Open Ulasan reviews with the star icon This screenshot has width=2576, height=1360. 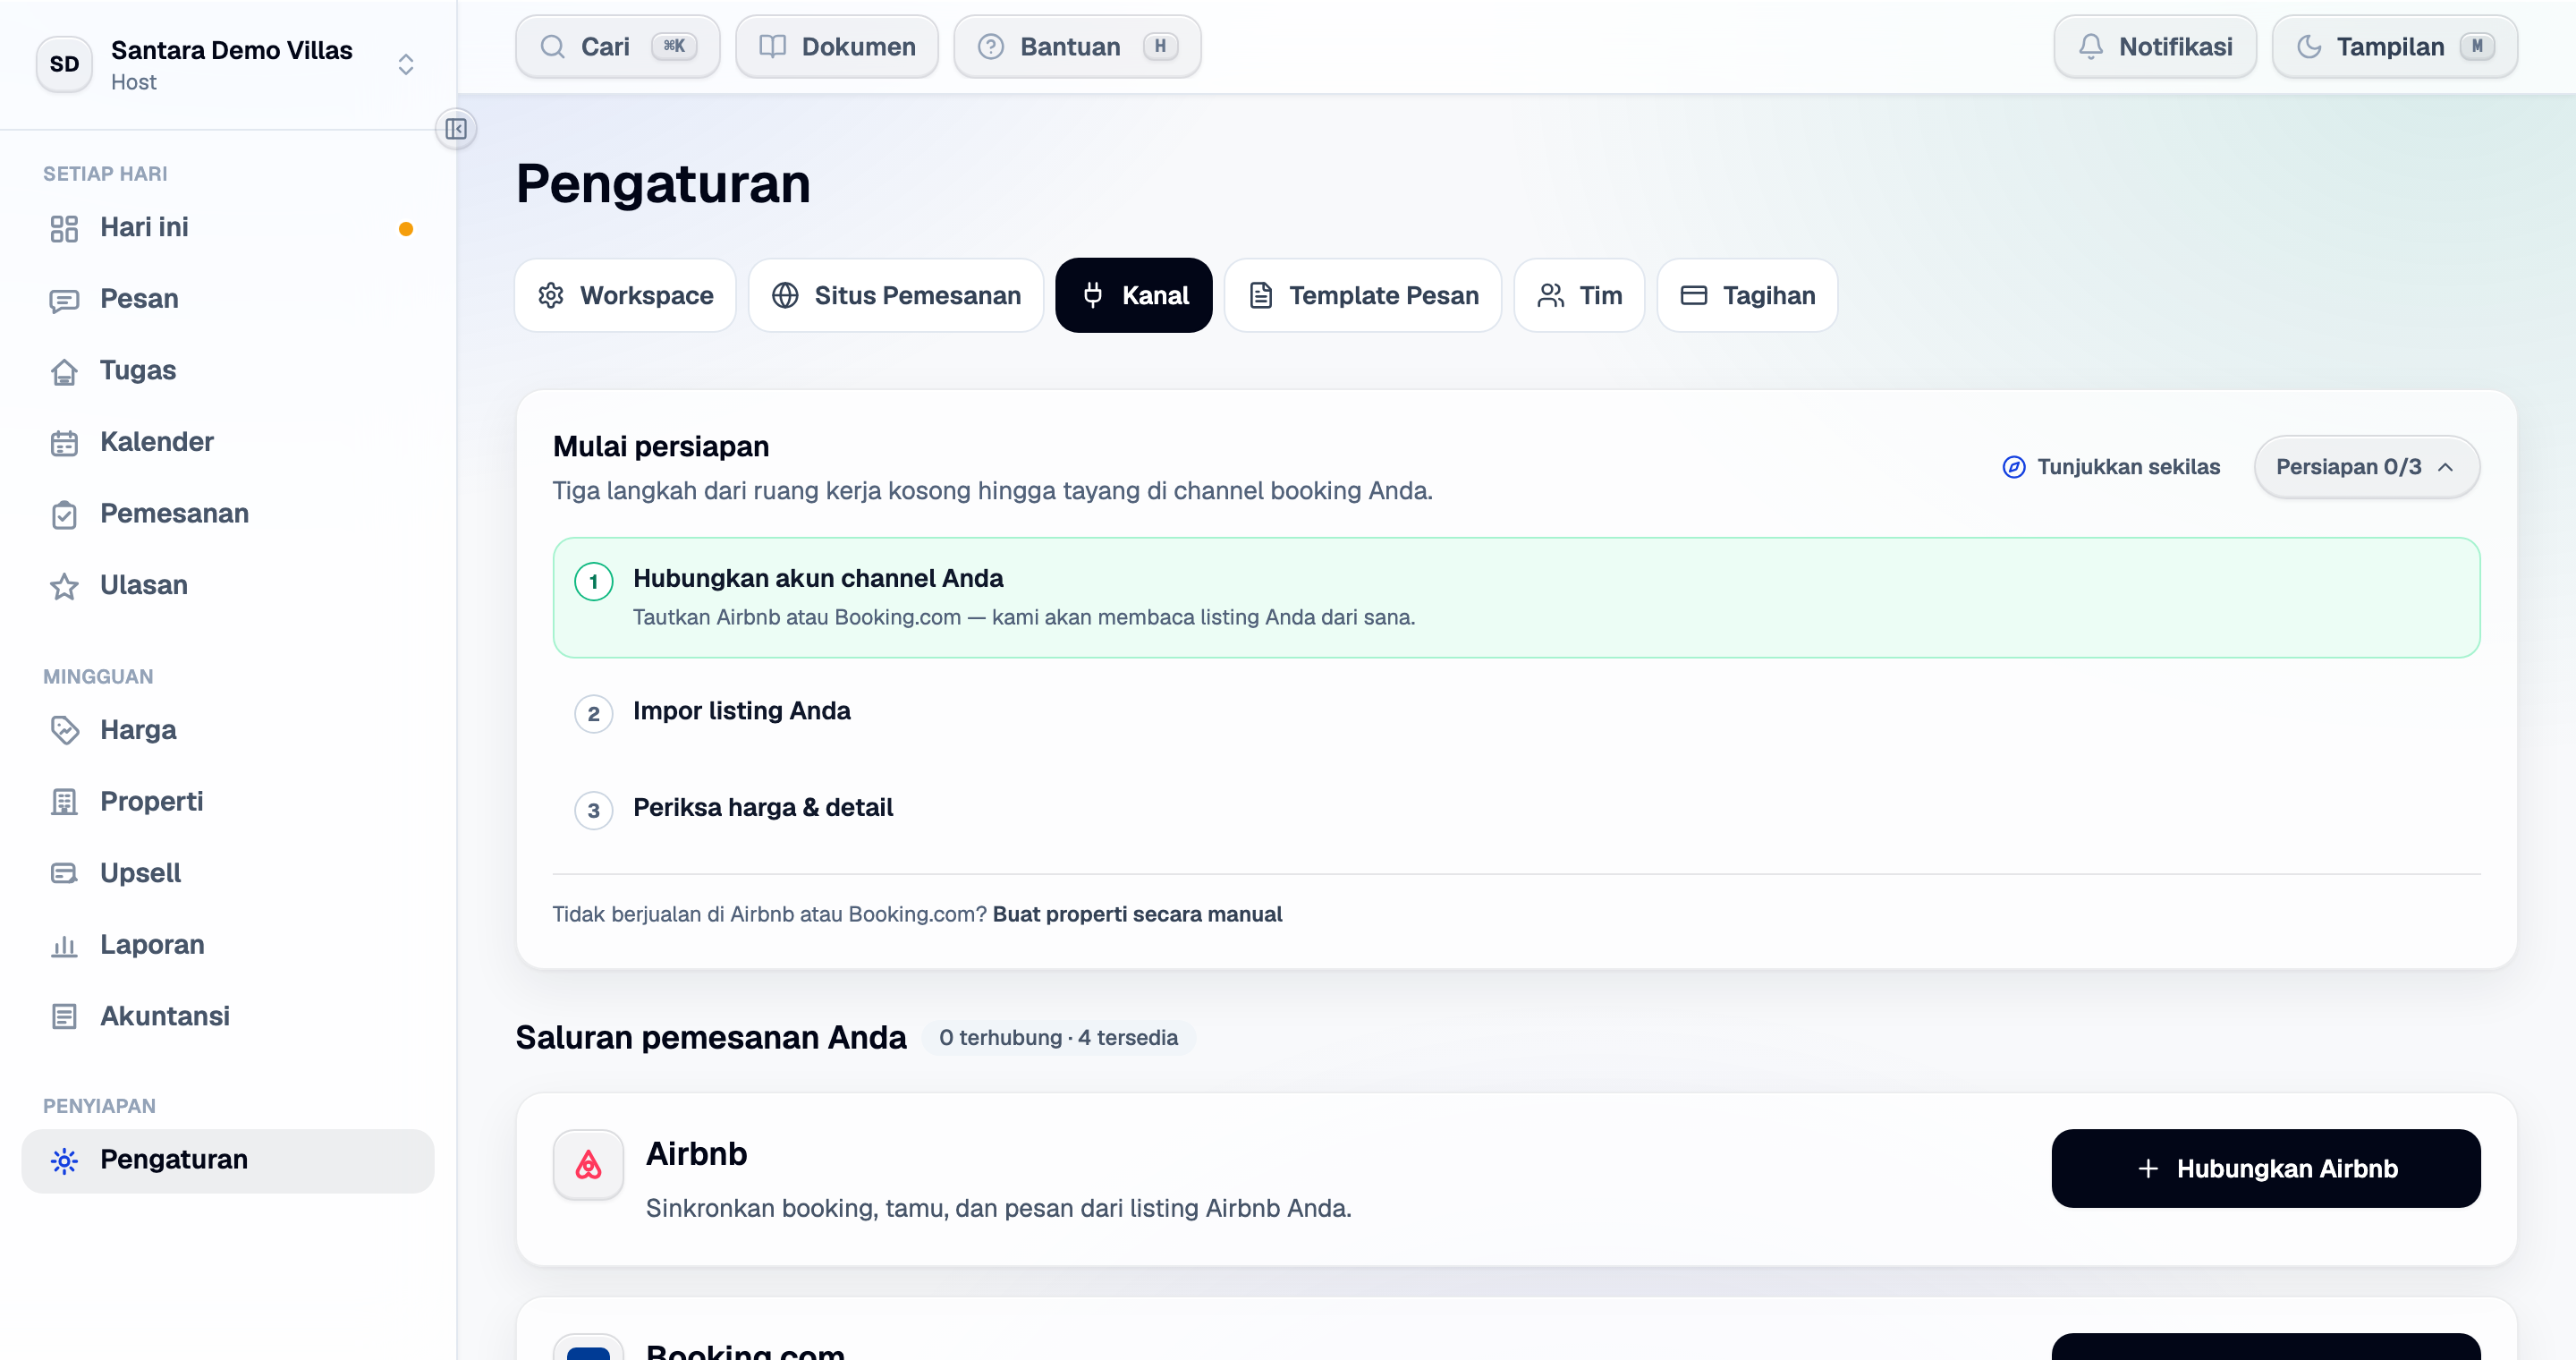(228, 585)
